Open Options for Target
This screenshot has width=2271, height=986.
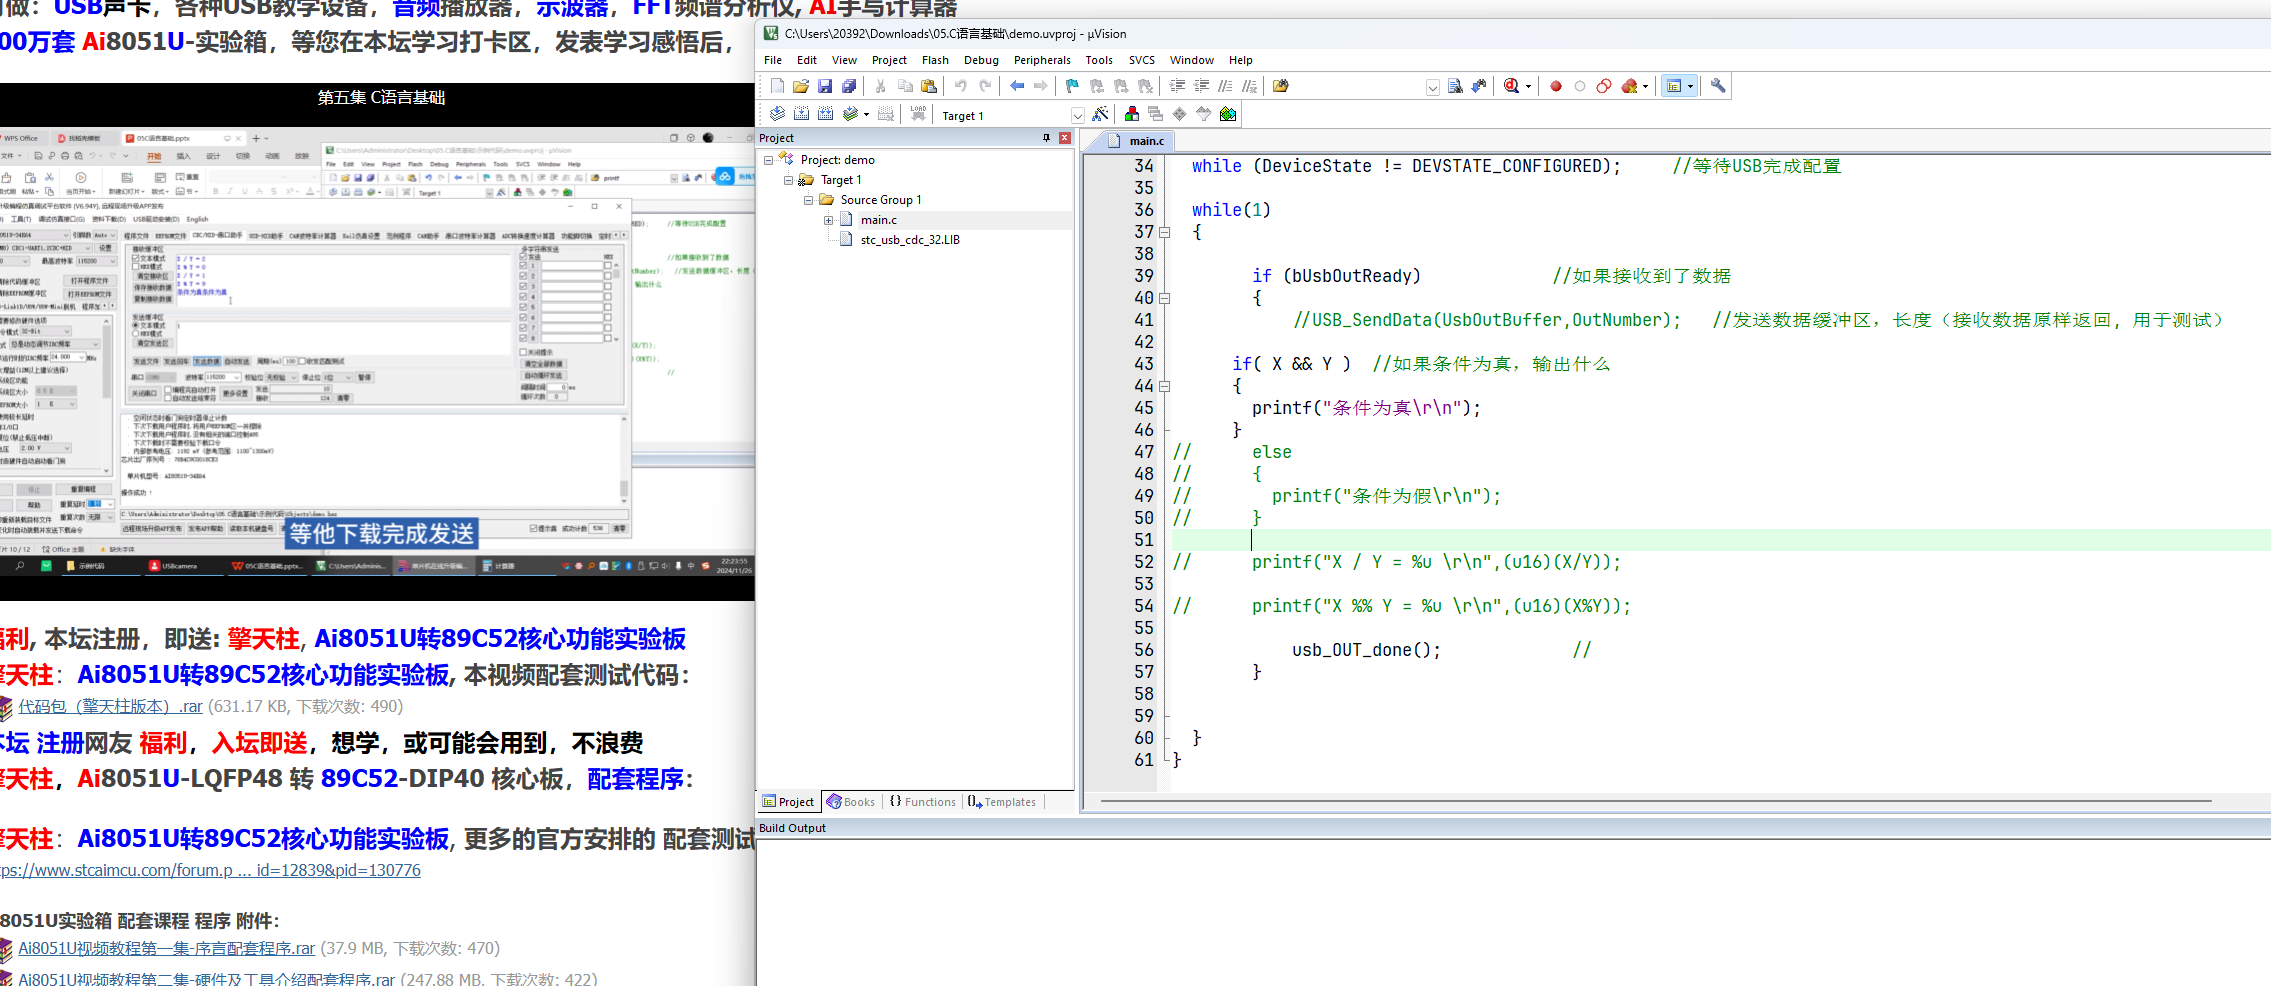pos(1100,114)
